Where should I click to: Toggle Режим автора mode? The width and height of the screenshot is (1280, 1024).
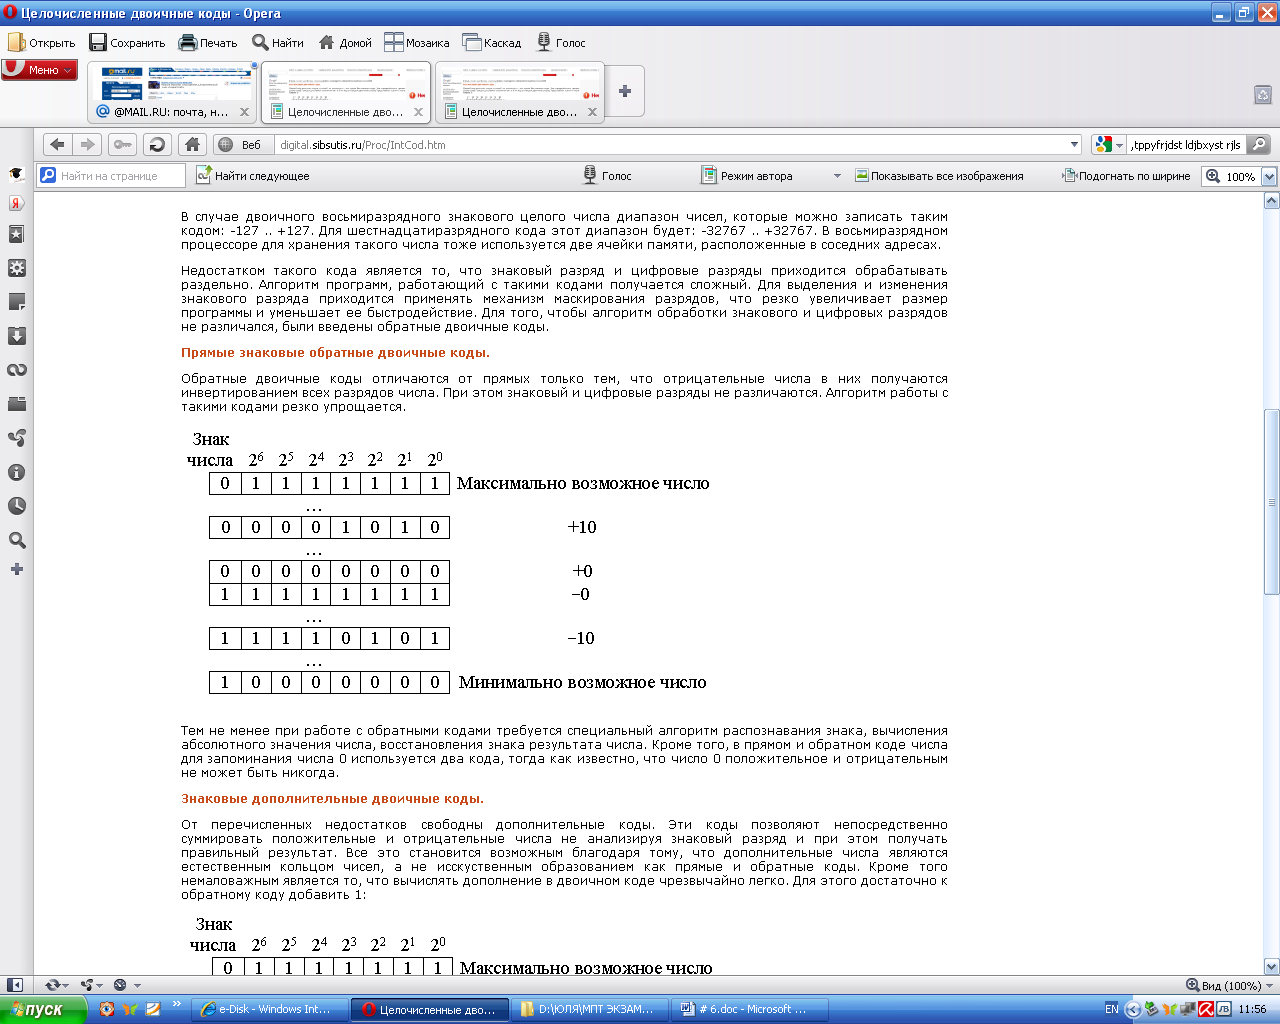click(746, 175)
